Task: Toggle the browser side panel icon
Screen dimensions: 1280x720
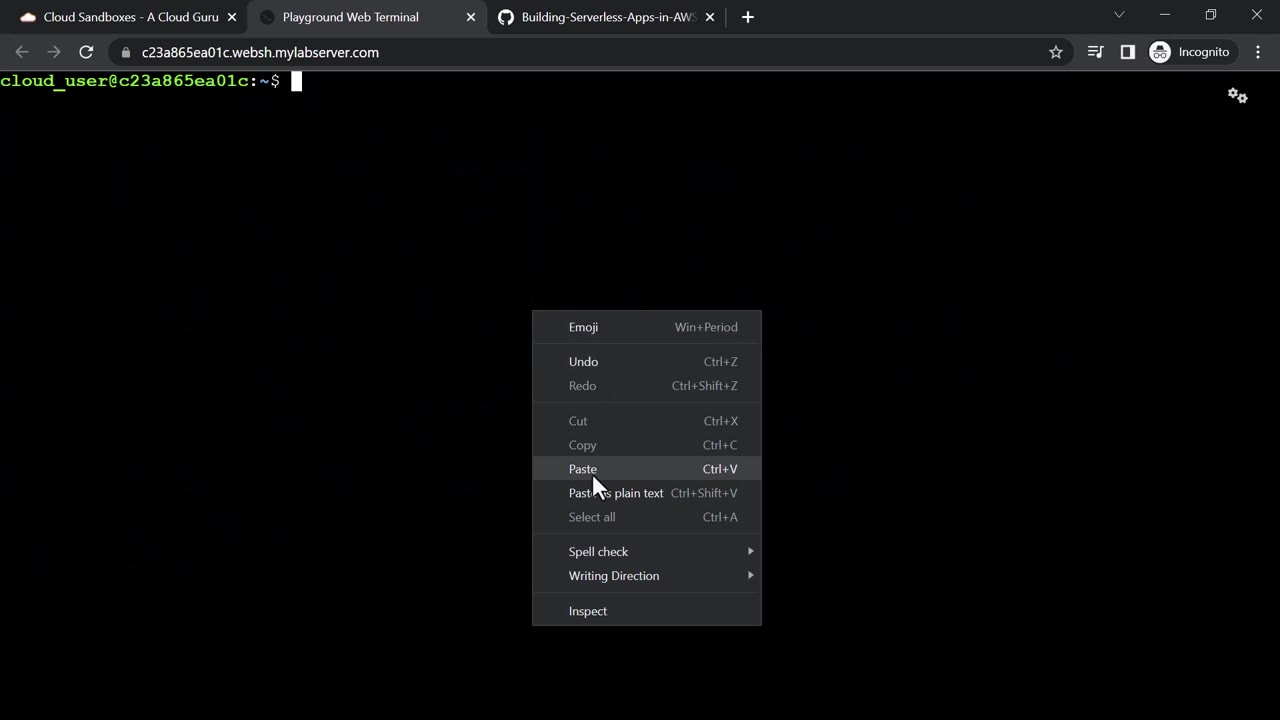Action: 1128,52
